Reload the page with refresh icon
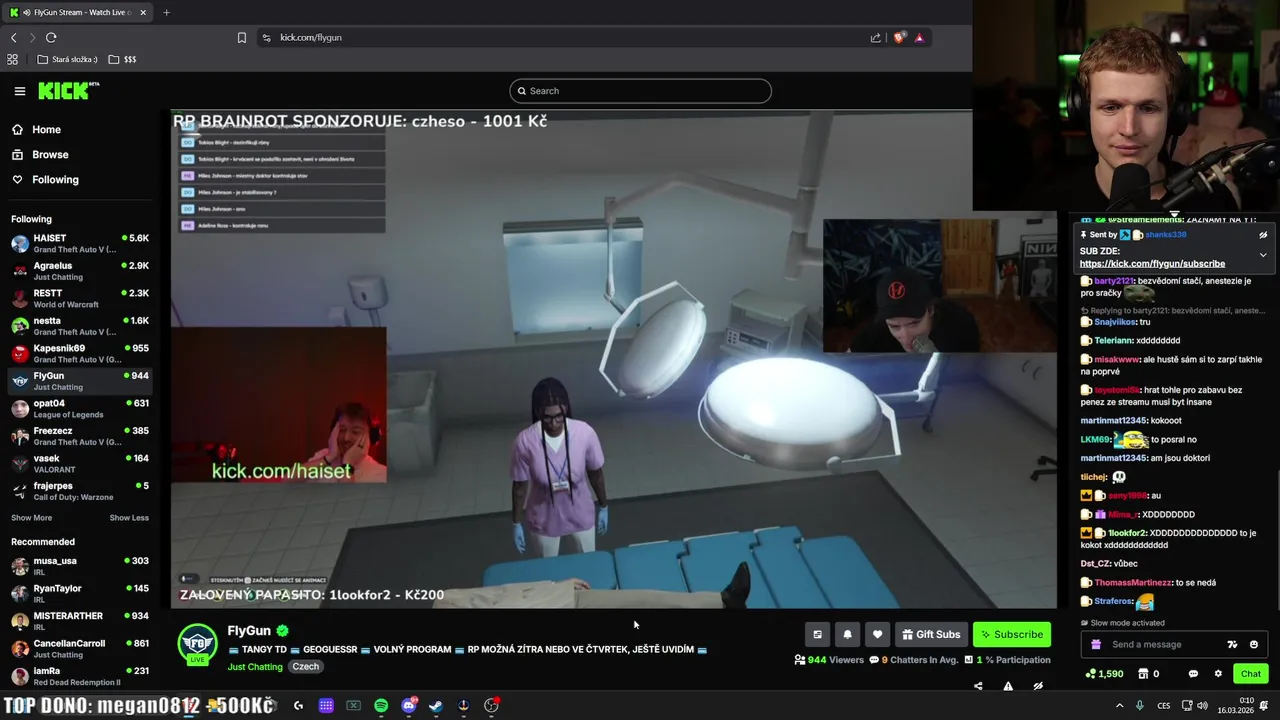This screenshot has width=1280, height=720. [x=51, y=38]
